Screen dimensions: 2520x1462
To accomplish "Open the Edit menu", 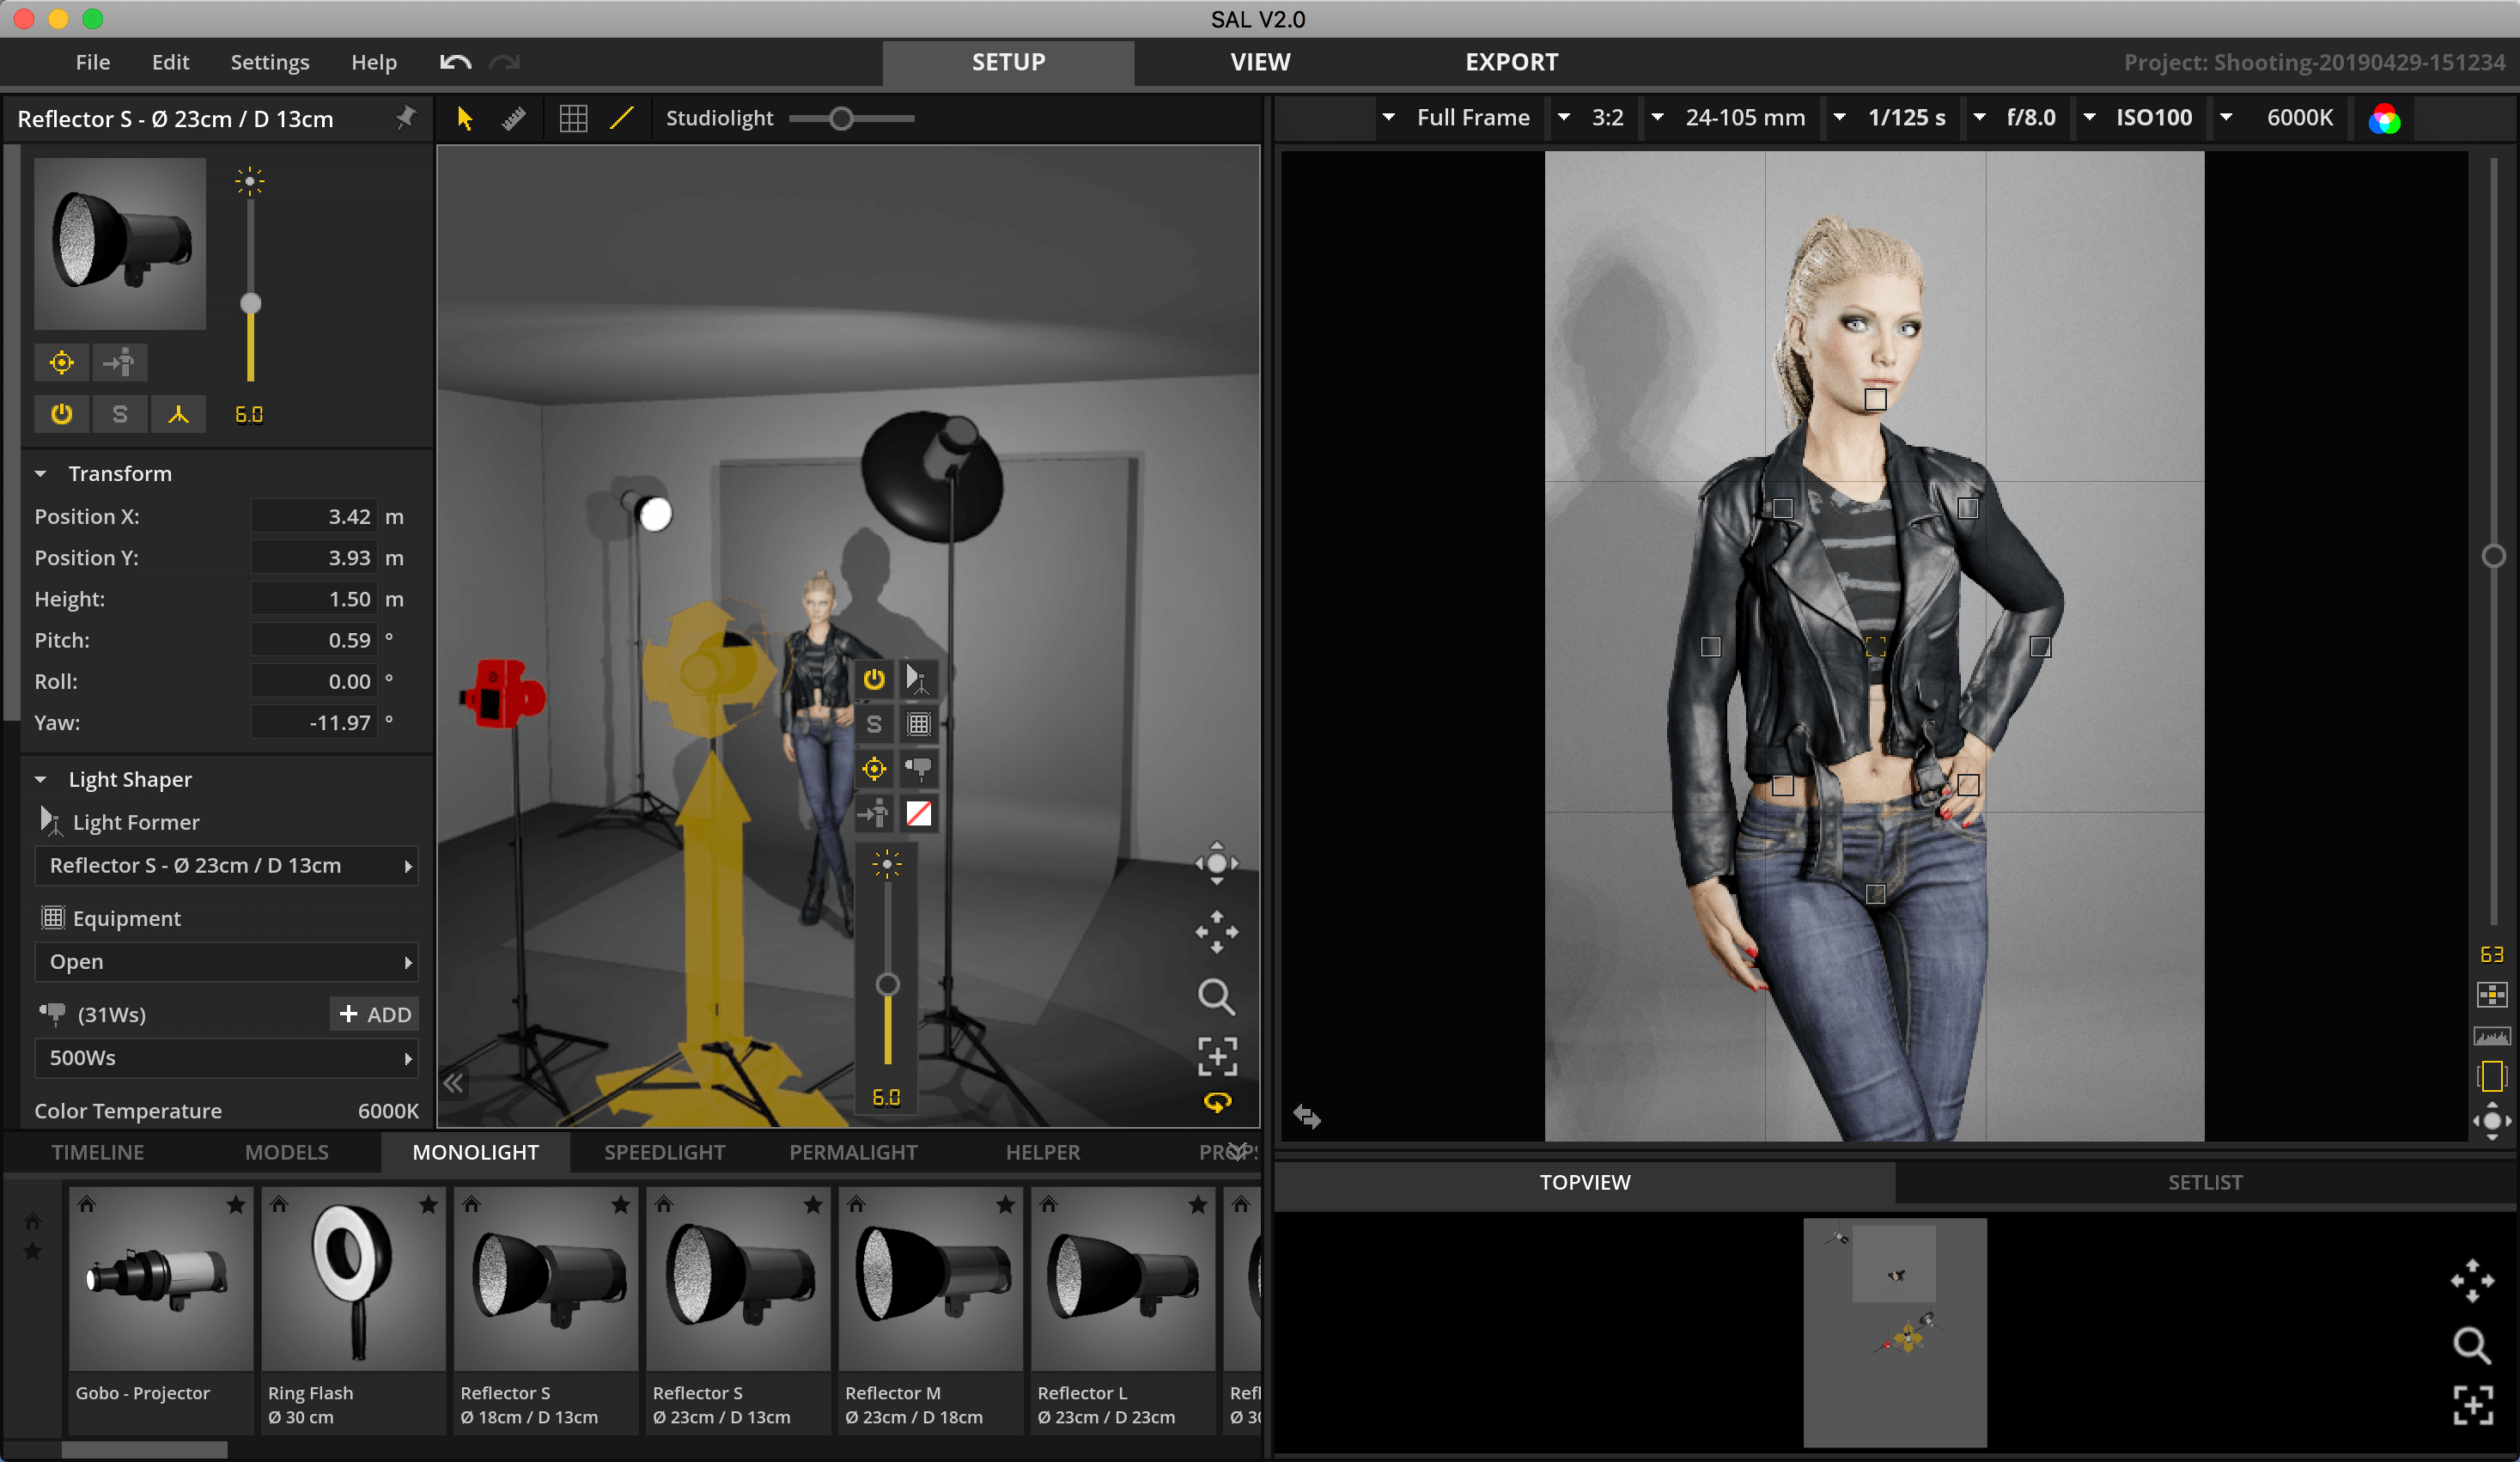I will click(170, 62).
